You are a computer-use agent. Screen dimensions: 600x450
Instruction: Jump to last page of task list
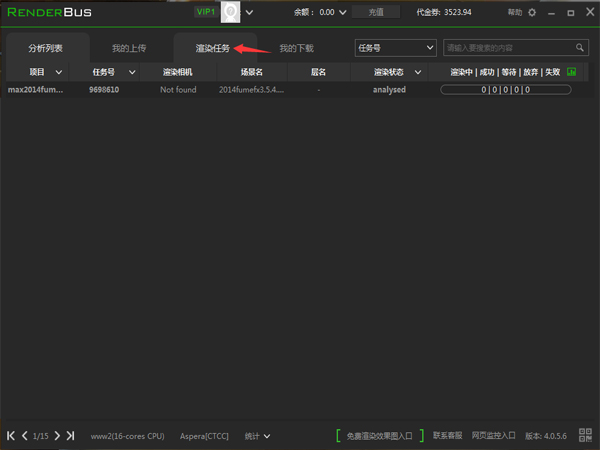70,435
